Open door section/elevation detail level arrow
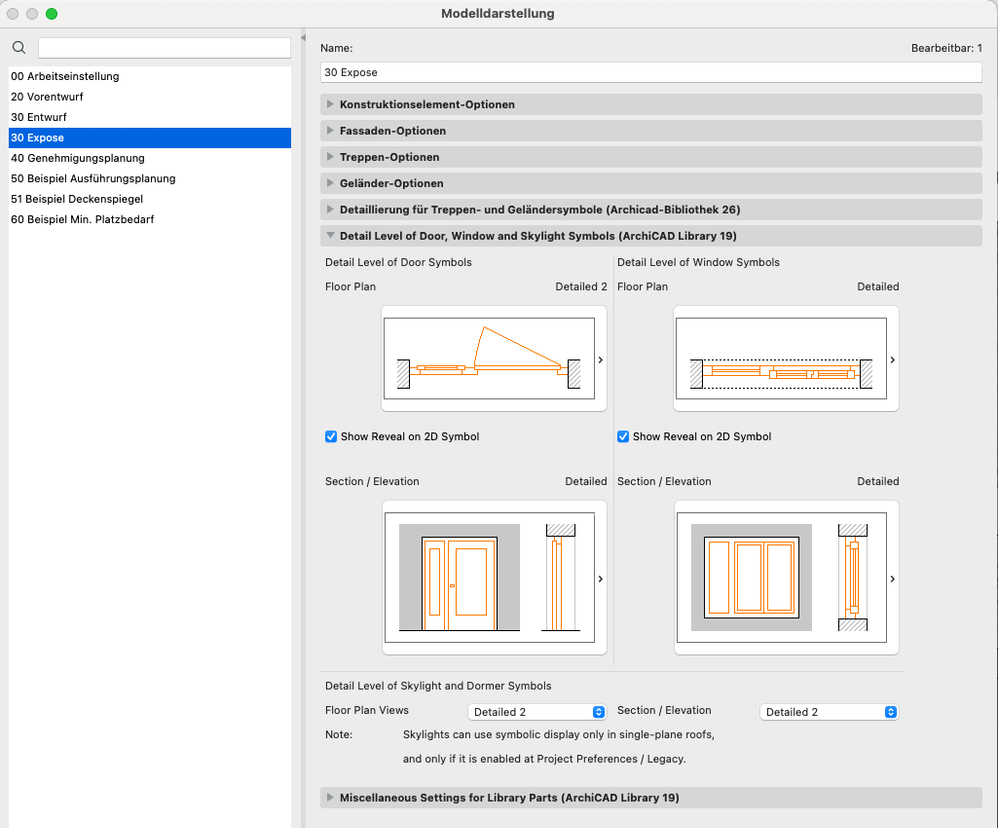Viewport: 998px width, 828px height. [600, 579]
